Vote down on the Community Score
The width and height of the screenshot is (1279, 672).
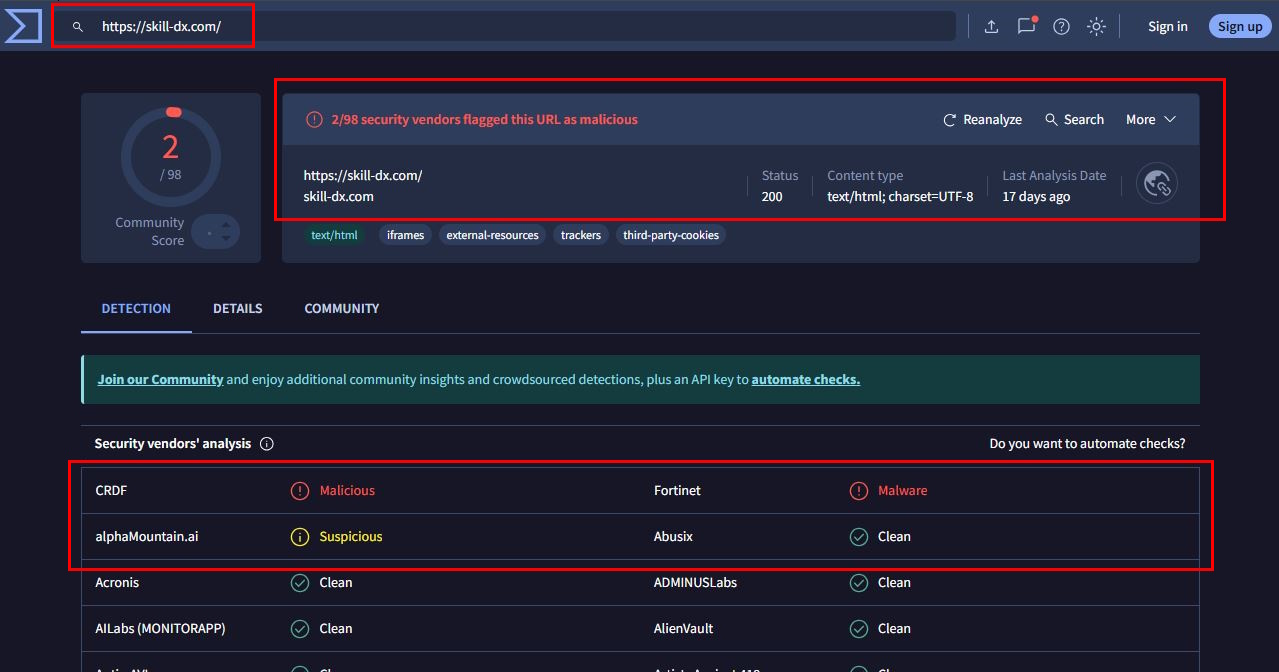coord(226,239)
